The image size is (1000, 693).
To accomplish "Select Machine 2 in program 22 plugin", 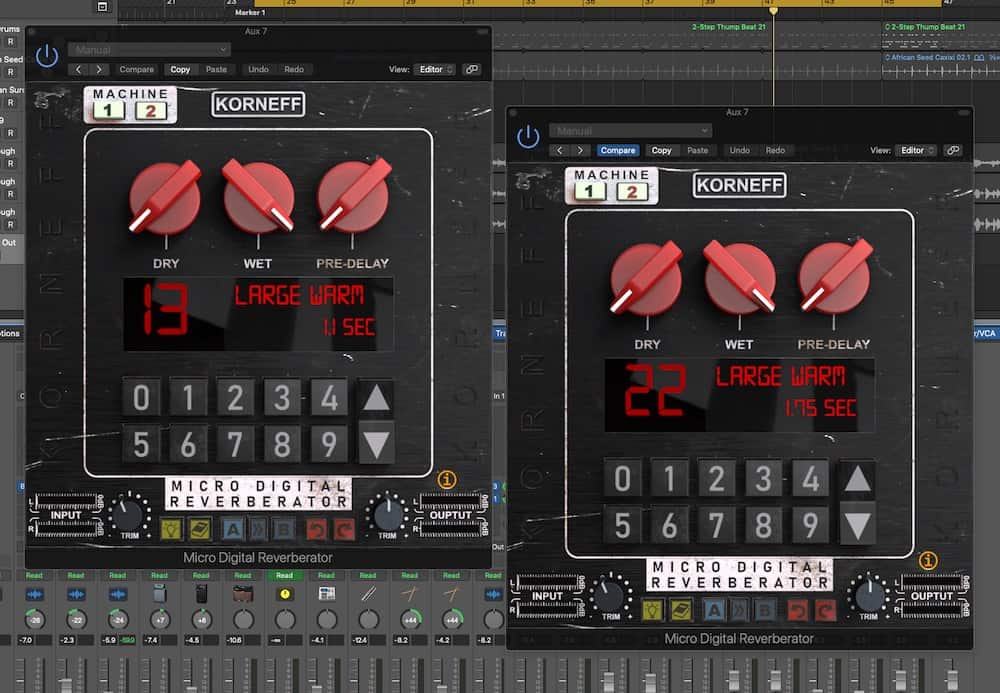I will (632, 191).
